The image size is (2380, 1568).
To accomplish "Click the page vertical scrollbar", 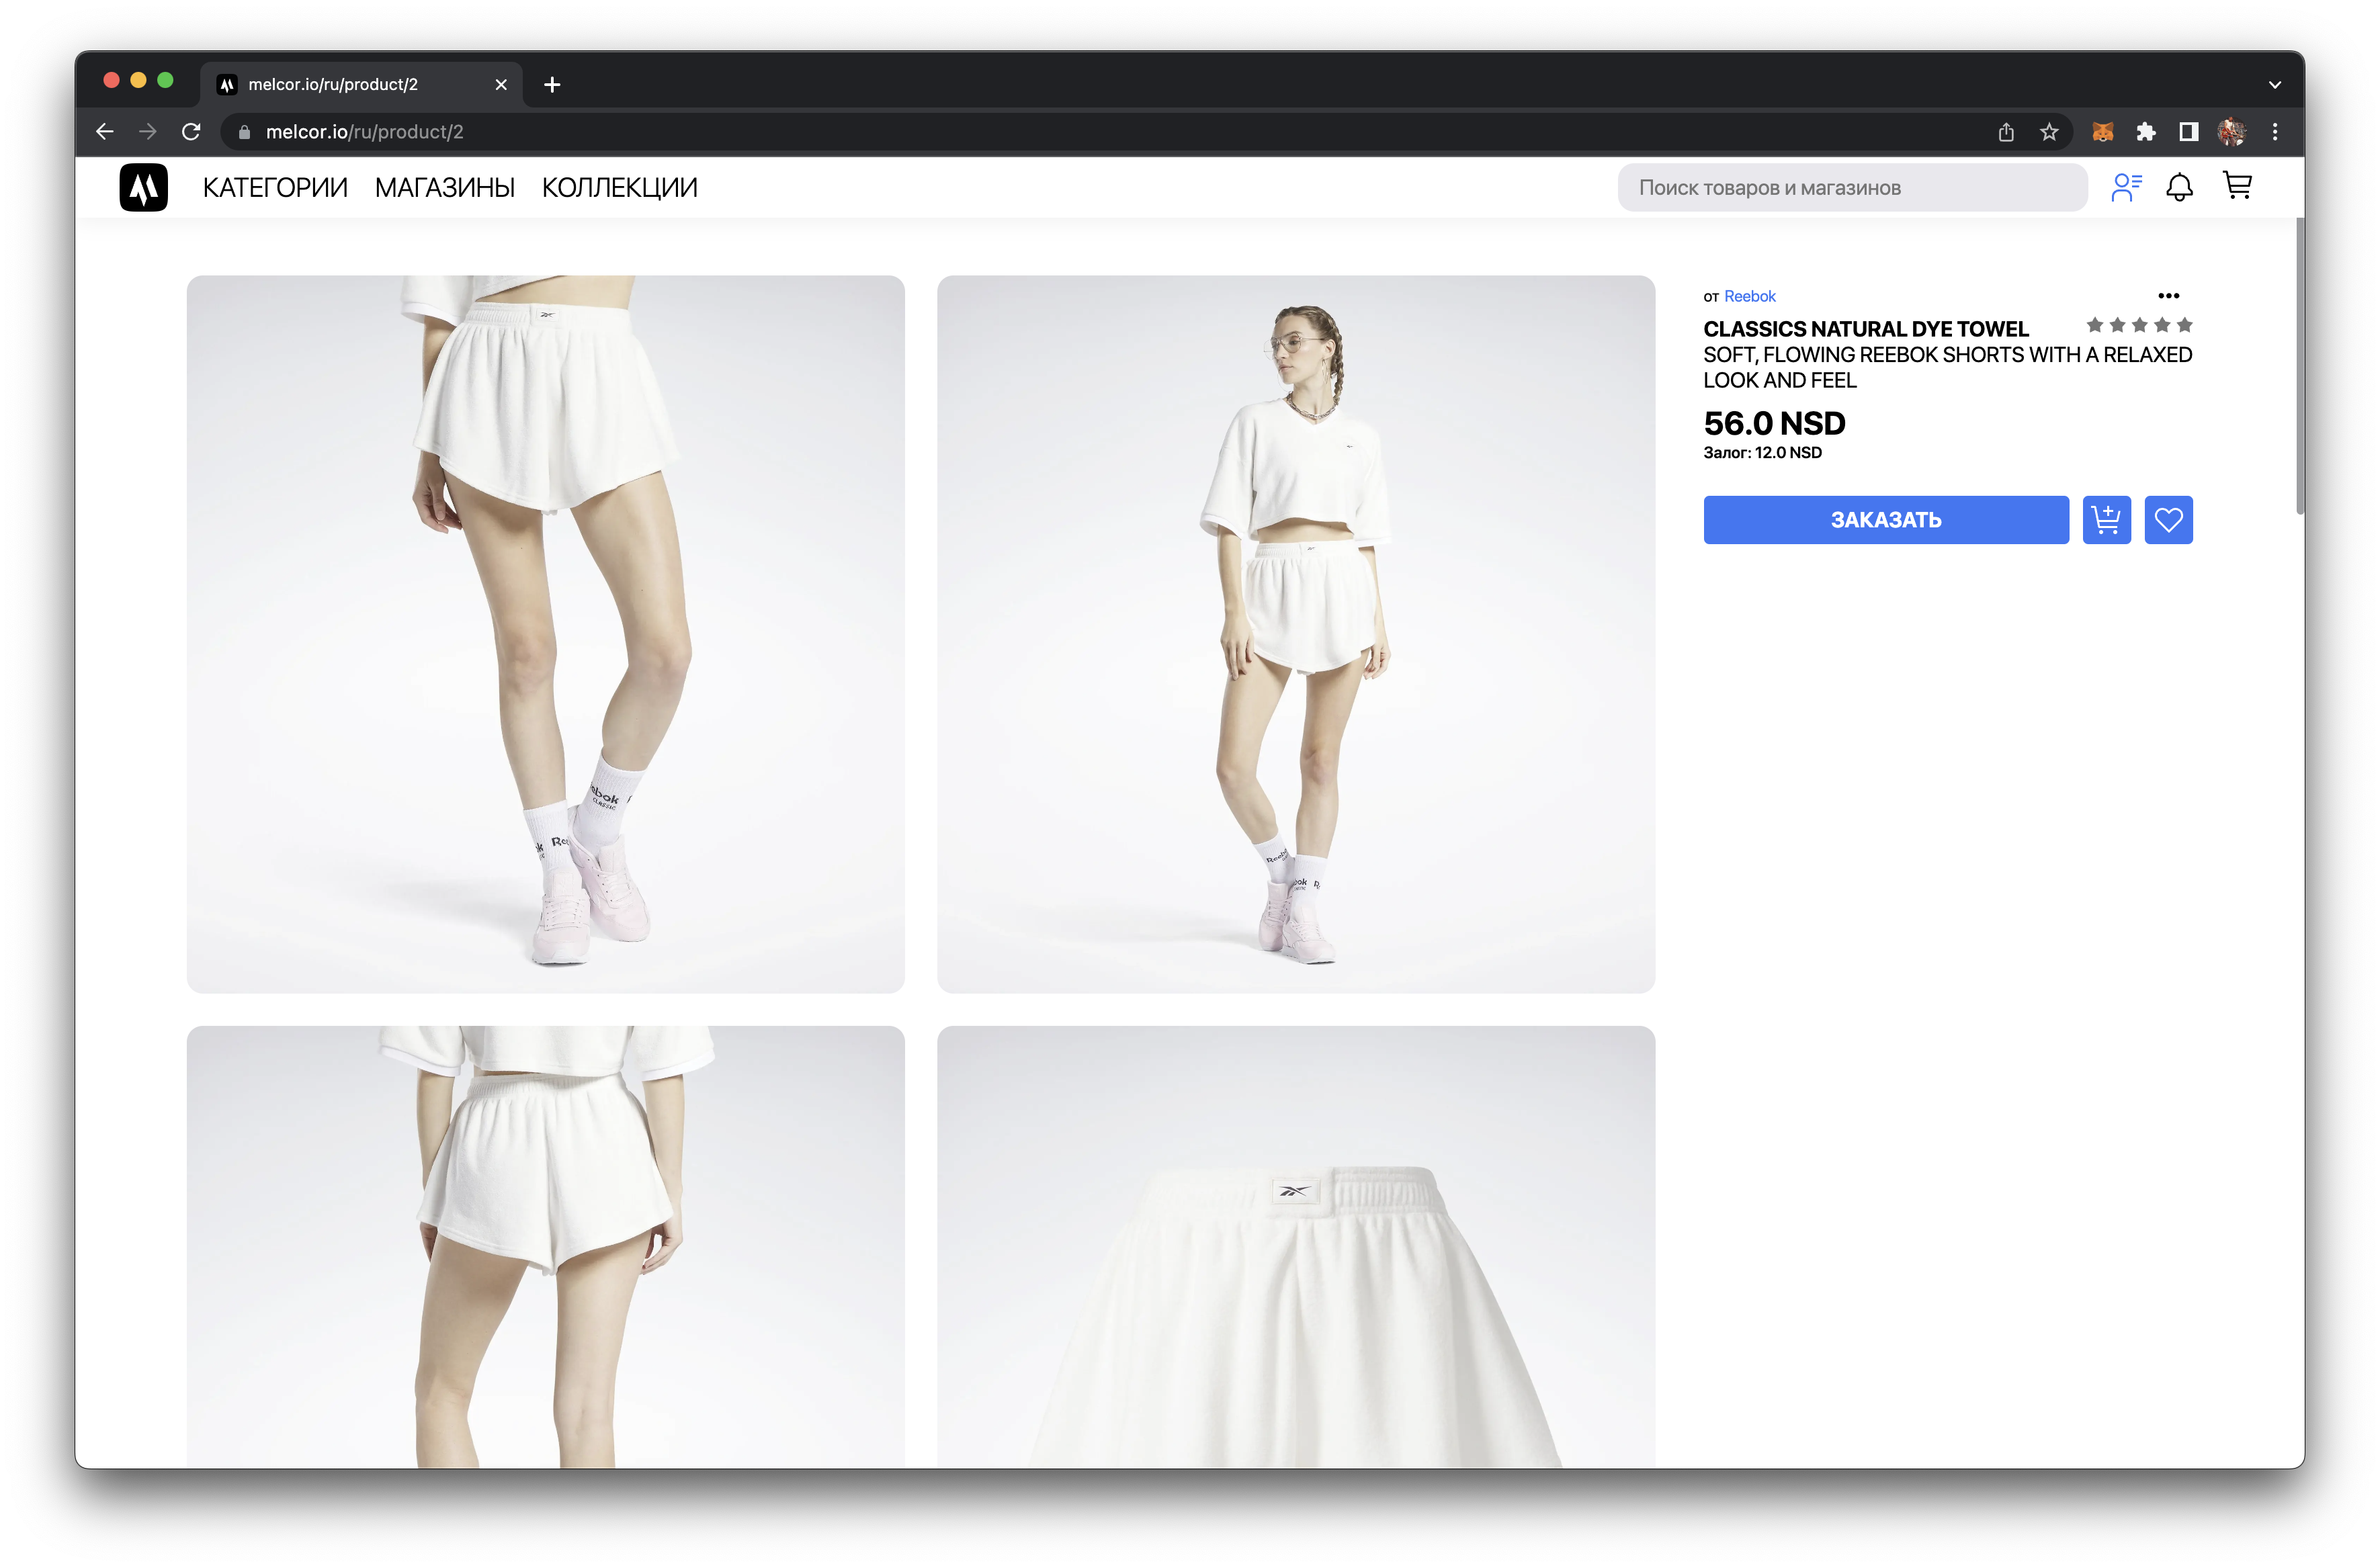I will [x=2299, y=366].
